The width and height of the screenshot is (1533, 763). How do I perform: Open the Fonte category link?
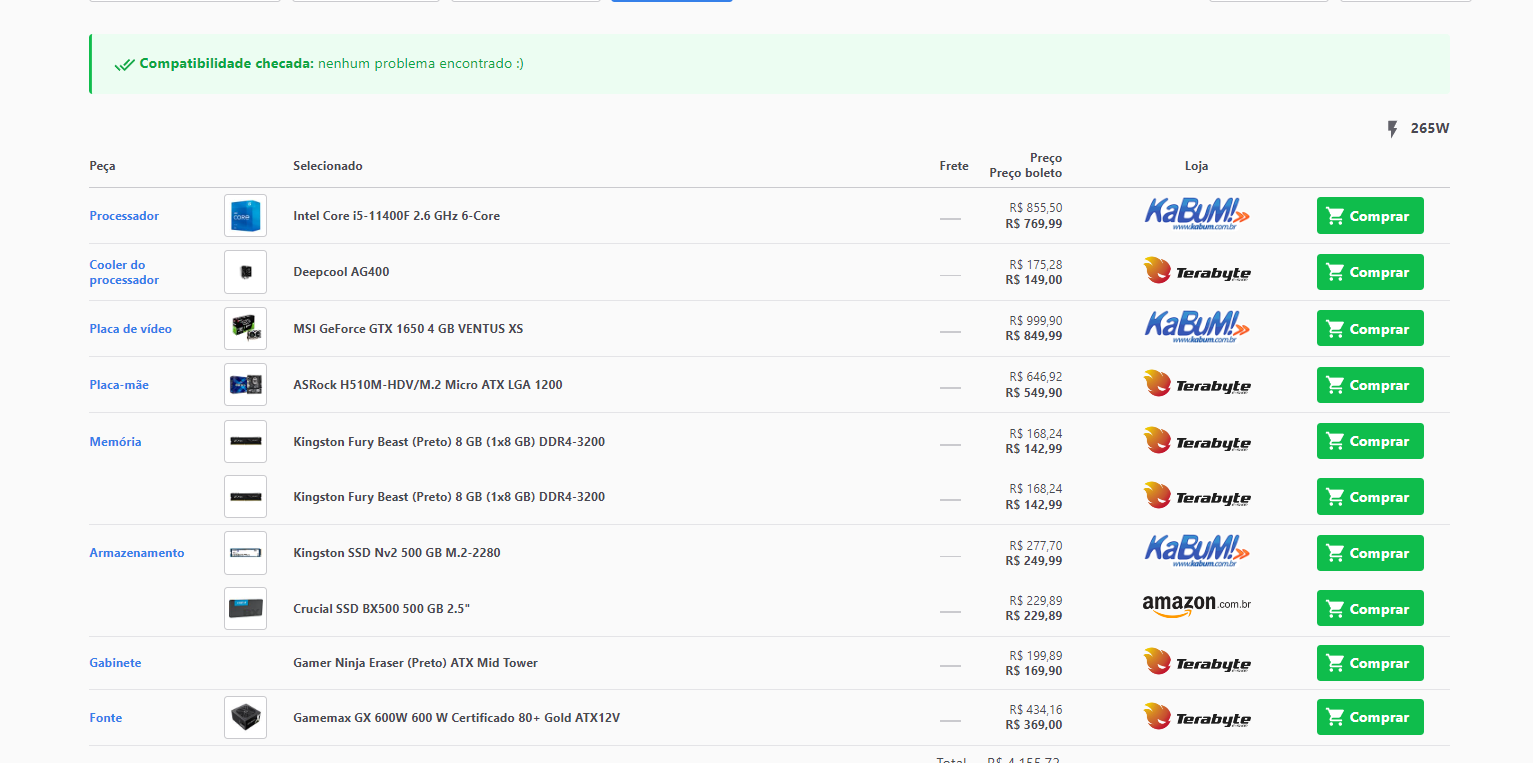(105, 718)
